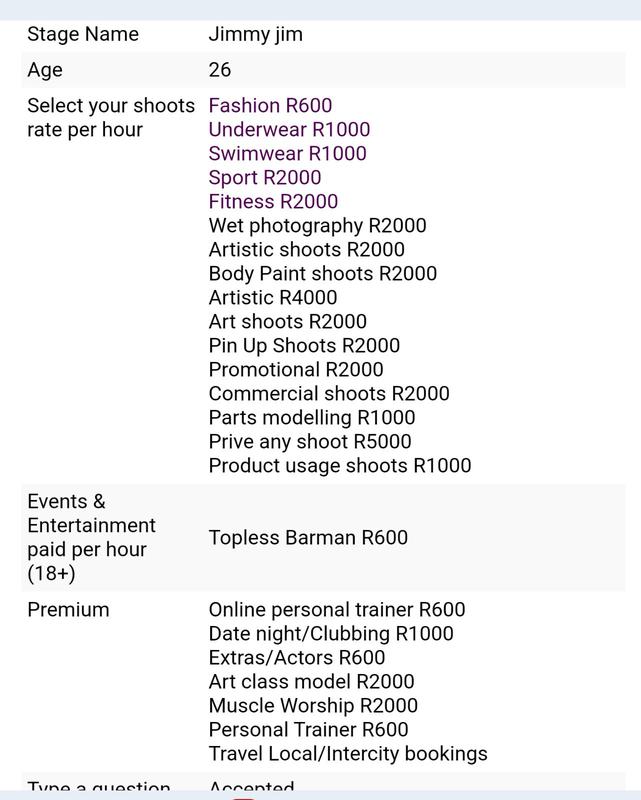Image resolution: width=641 pixels, height=800 pixels.
Task: Select Product usage shoots R1000
Action: coord(340,466)
